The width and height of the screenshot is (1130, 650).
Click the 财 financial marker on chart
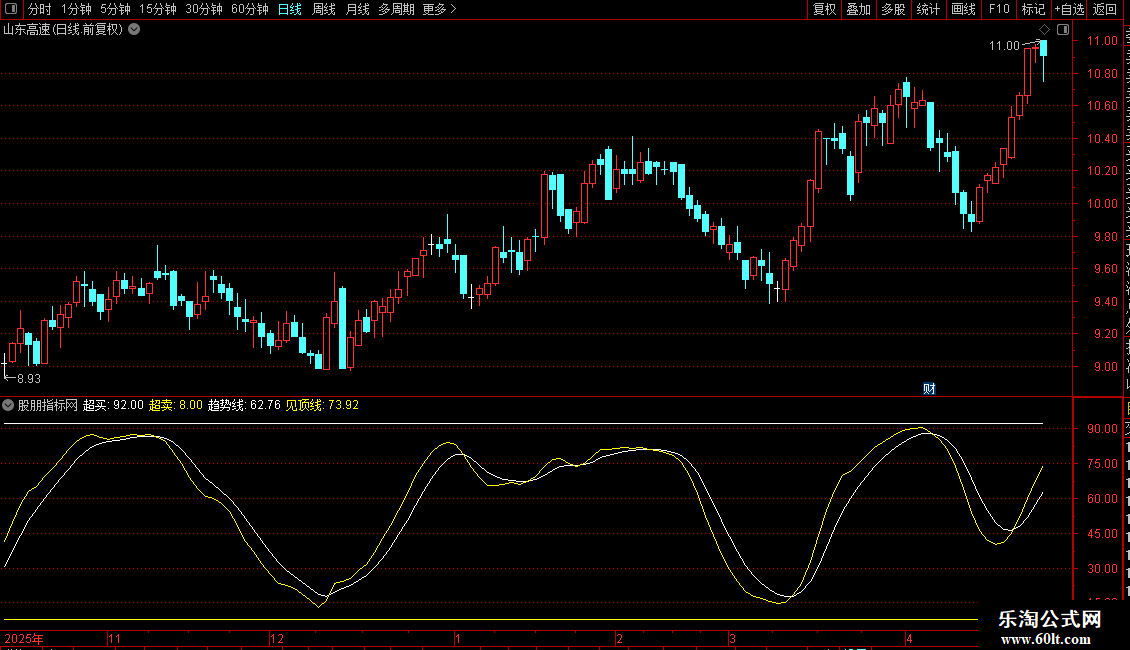click(x=930, y=389)
